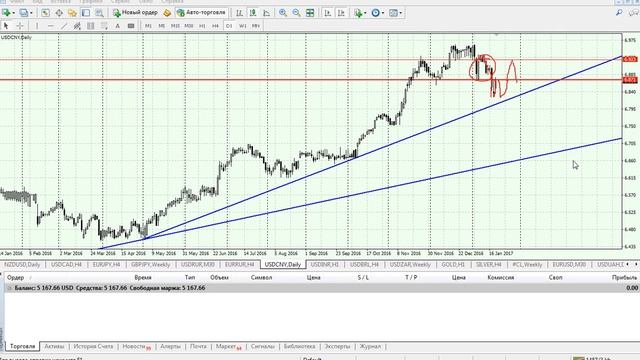Image resolution: width=640 pixels, height=360 pixels.
Task: Open the Indicators list icon
Action: [x=358, y=13]
